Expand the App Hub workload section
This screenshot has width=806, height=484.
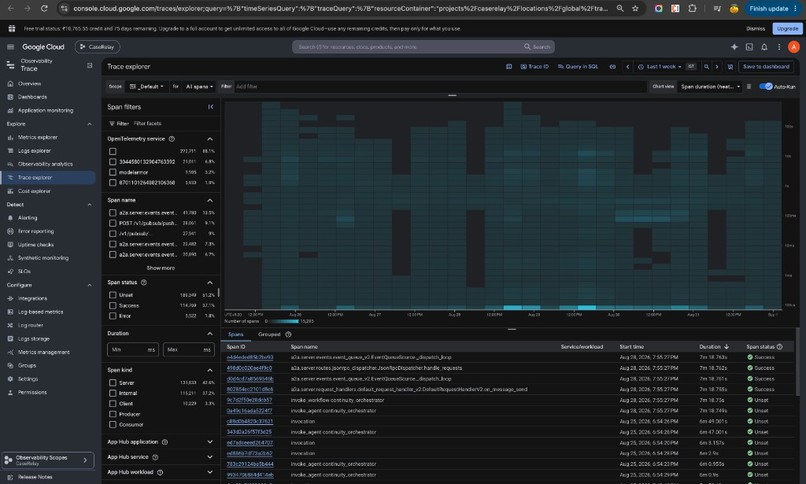click(x=210, y=472)
